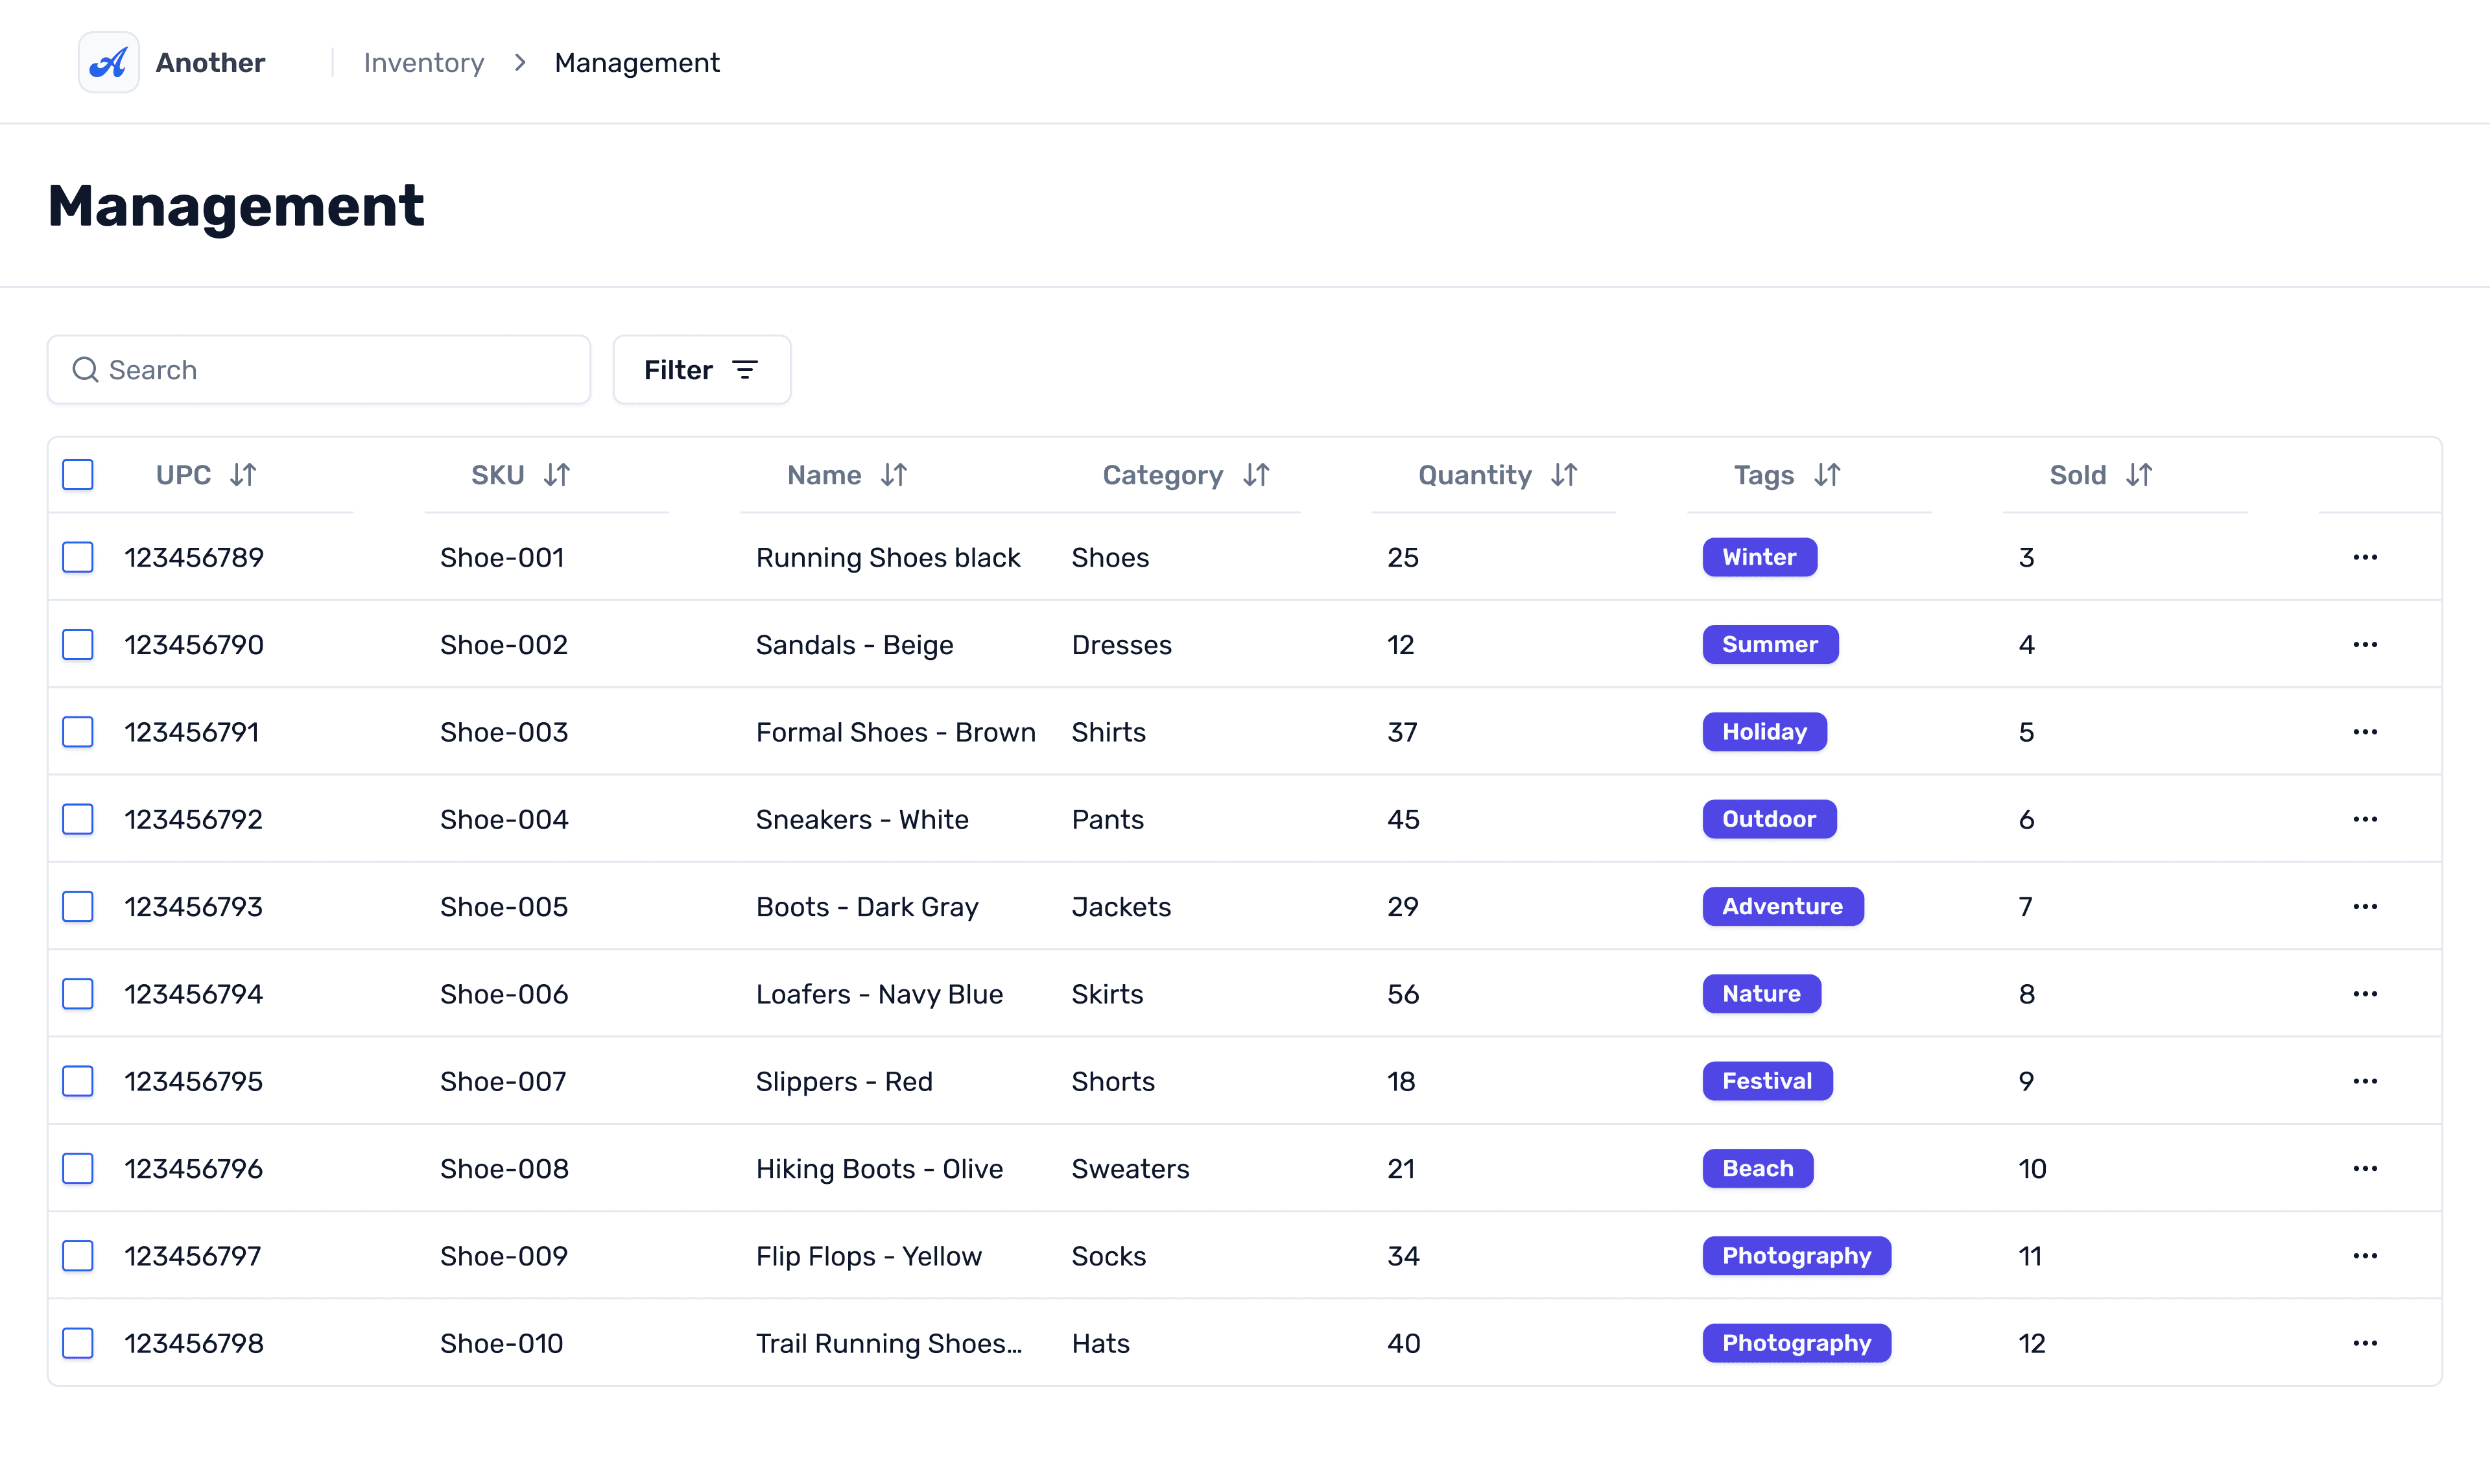The width and height of the screenshot is (2490, 1484).
Task: Sort table by UPC column arrows
Action: (243, 475)
